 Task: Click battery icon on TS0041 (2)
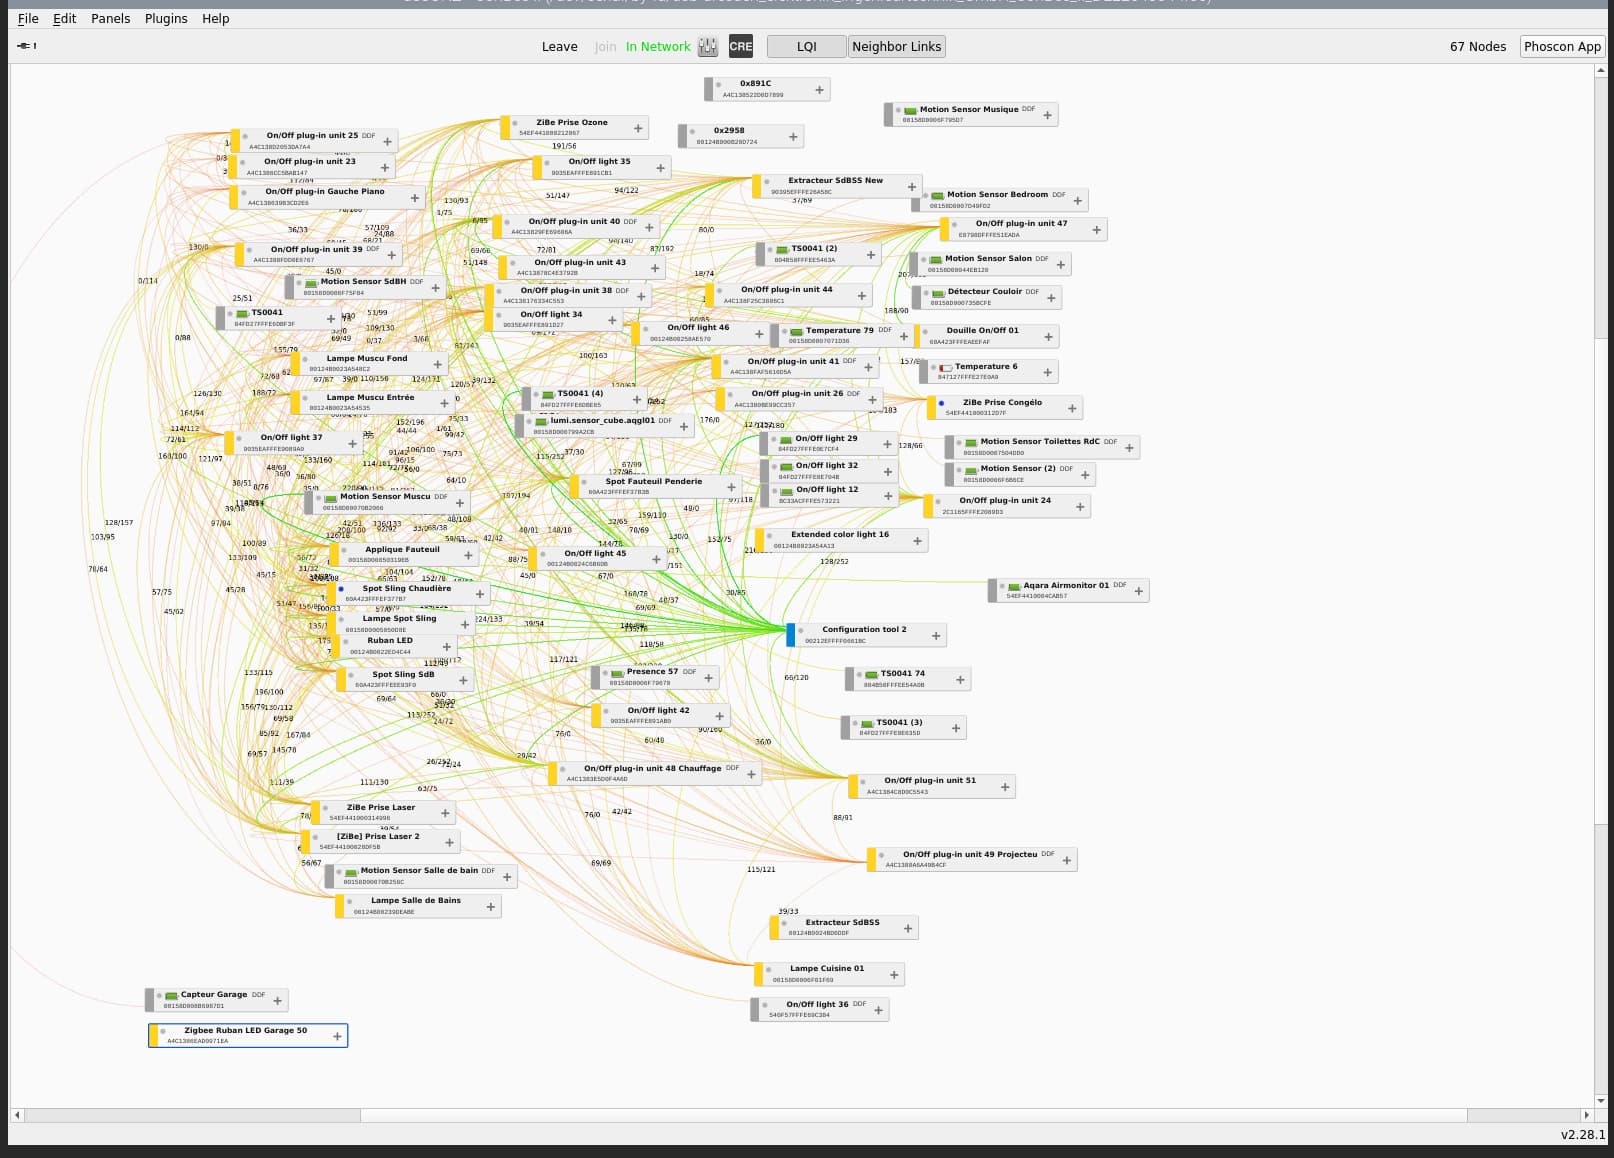783,249
